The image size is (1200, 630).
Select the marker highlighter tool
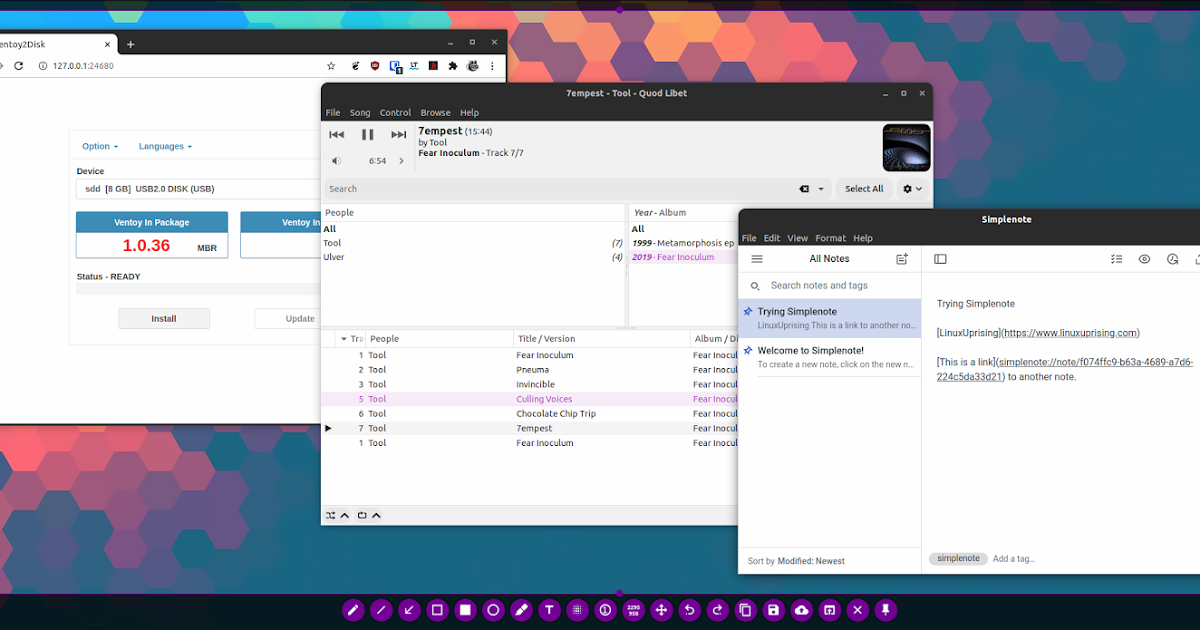(x=521, y=610)
